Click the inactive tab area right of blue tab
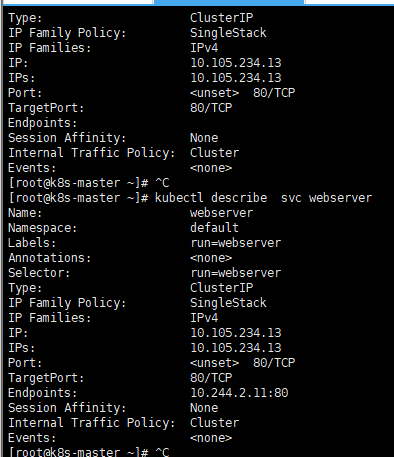Image resolution: width=394 pixels, height=457 pixels. [349, 2]
